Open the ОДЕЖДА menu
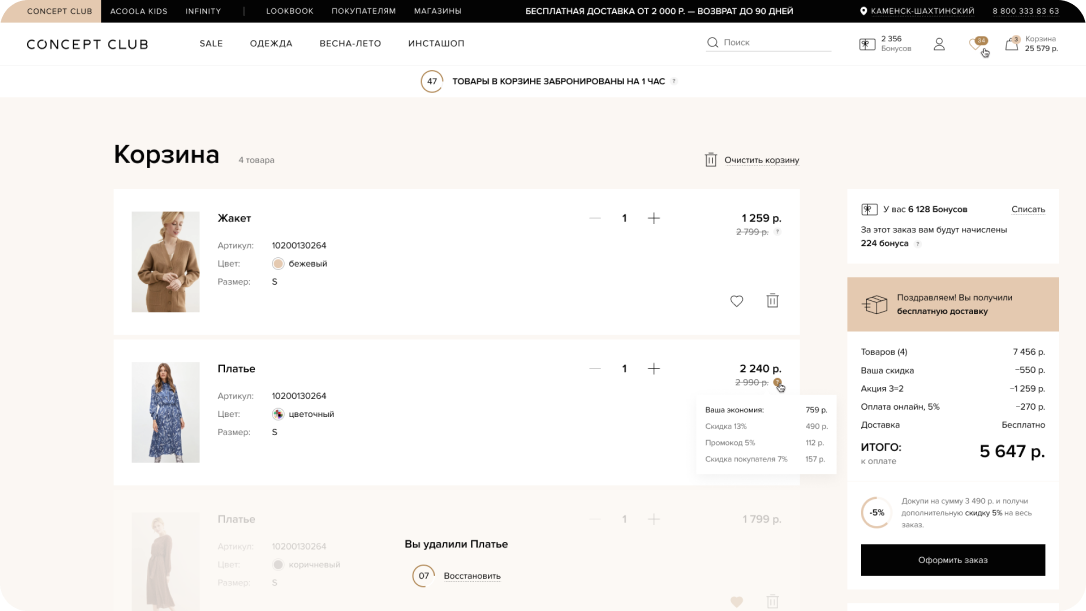This screenshot has width=1086, height=611. (271, 43)
